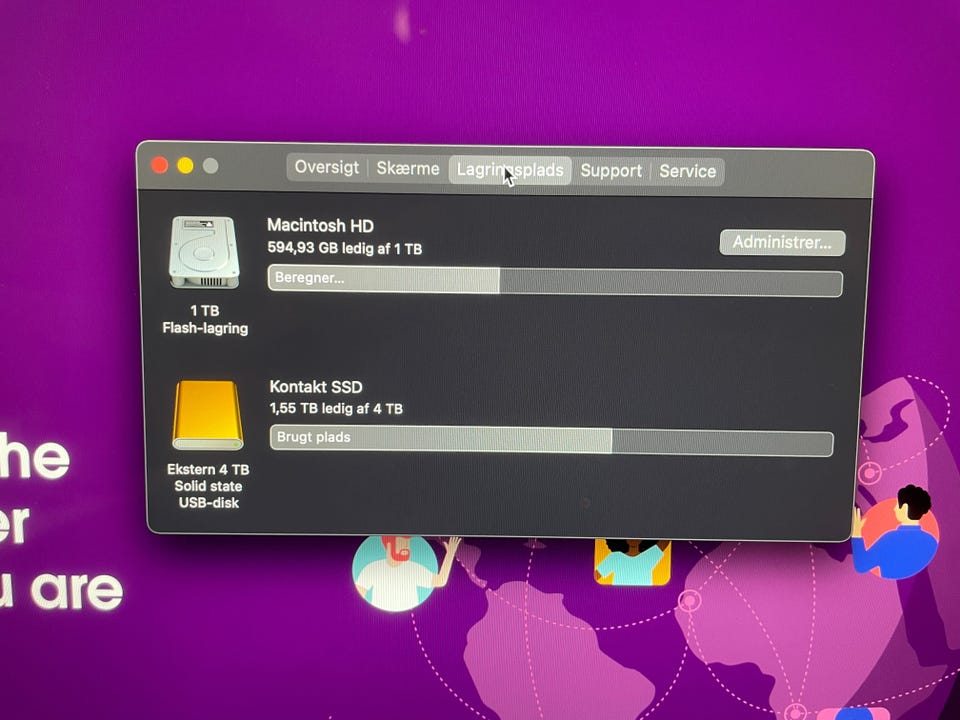This screenshot has width=960, height=720.
Task: Click the text 1,55 TB ledig af 4 TB
Action: (x=336, y=408)
